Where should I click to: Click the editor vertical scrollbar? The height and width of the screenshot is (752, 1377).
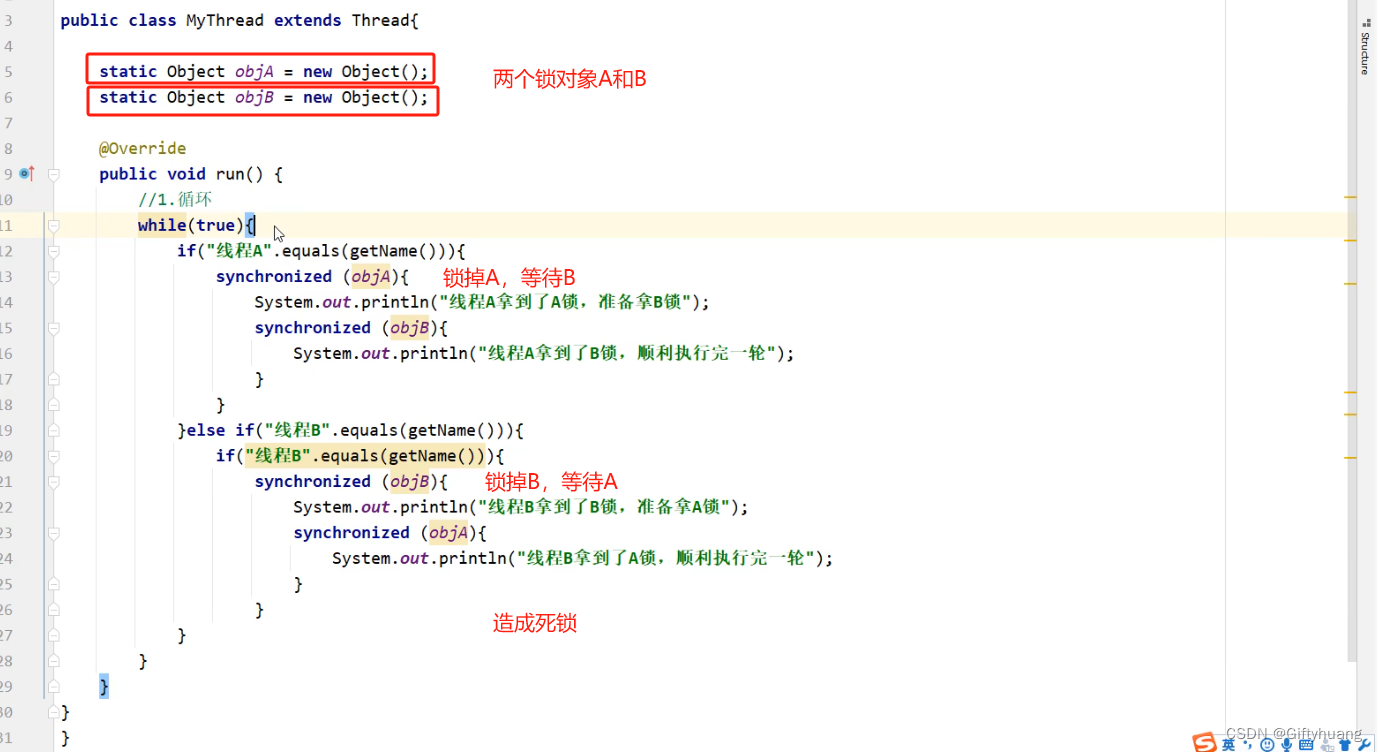coord(1351,330)
